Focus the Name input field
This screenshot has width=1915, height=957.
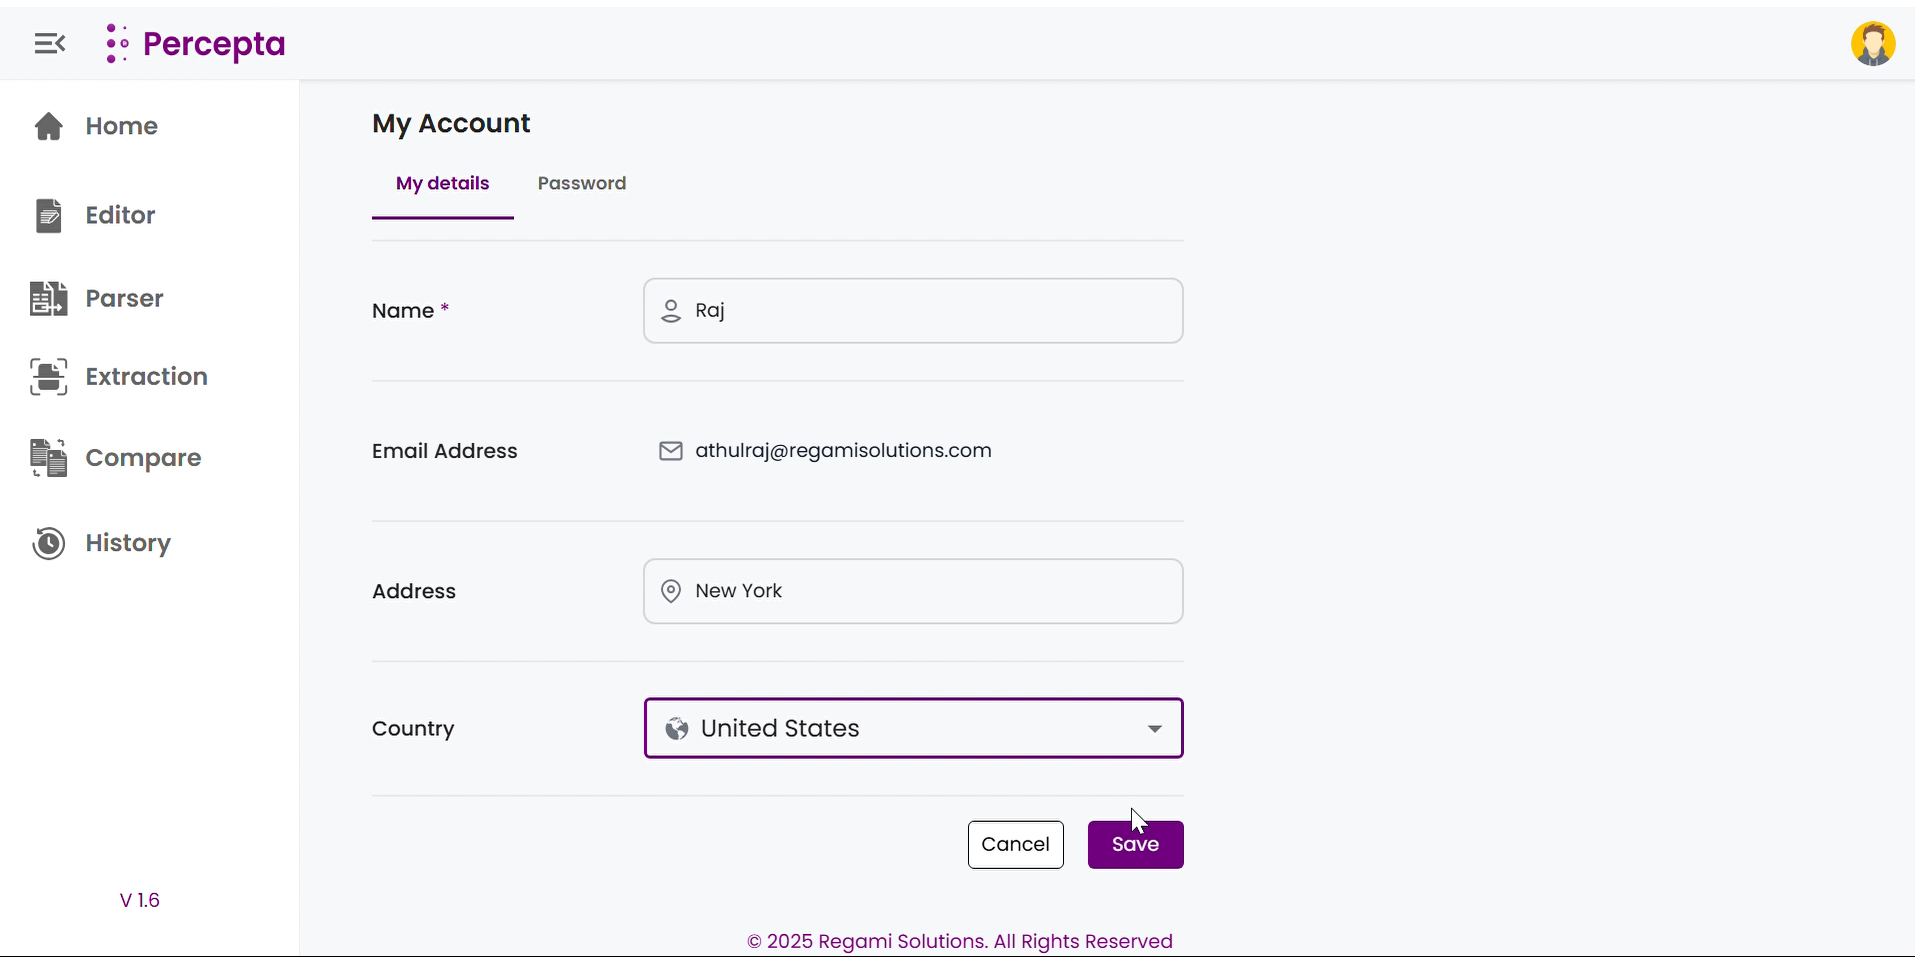pos(930,311)
